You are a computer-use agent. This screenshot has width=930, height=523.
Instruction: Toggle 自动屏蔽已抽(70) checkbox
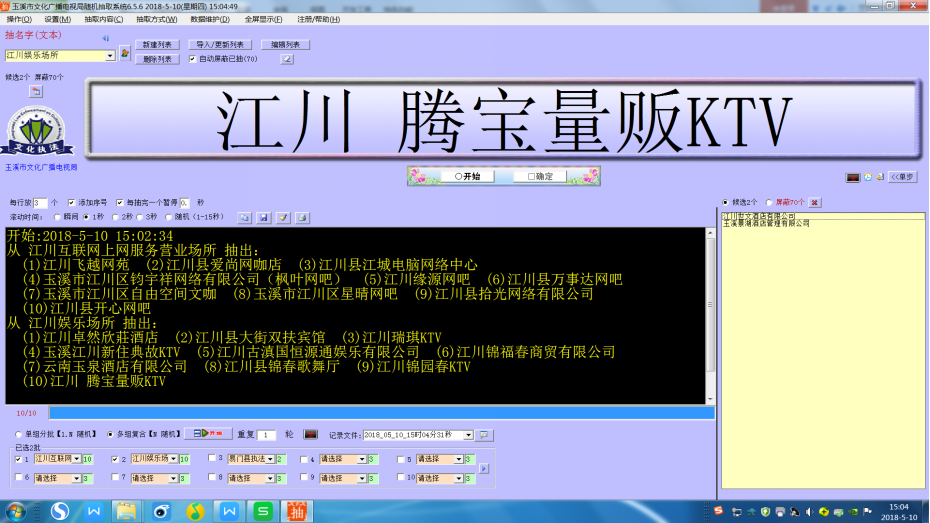point(192,59)
